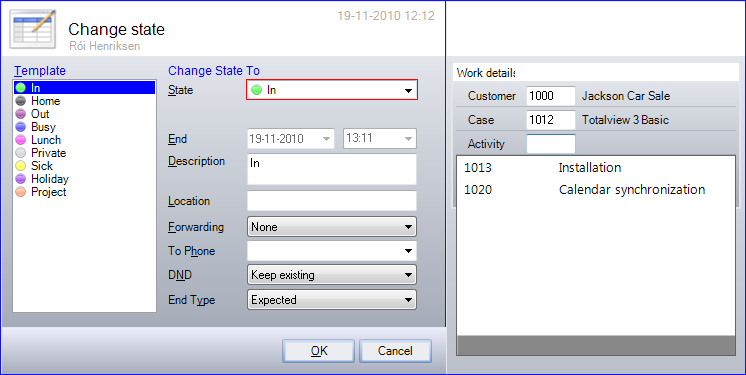This screenshot has width=746, height=375.
Task: Click into the Description text box
Action: (x=332, y=169)
